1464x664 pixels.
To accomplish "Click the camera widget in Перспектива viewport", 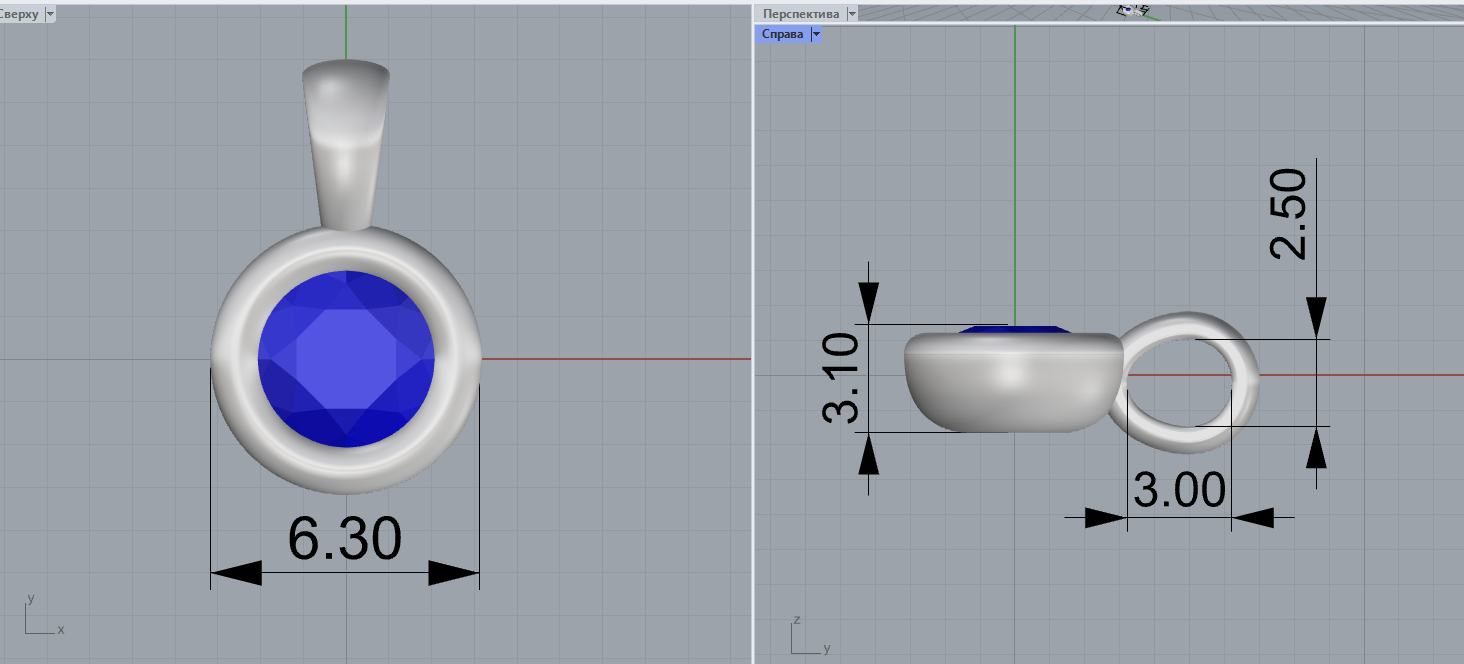I will tap(1133, 10).
